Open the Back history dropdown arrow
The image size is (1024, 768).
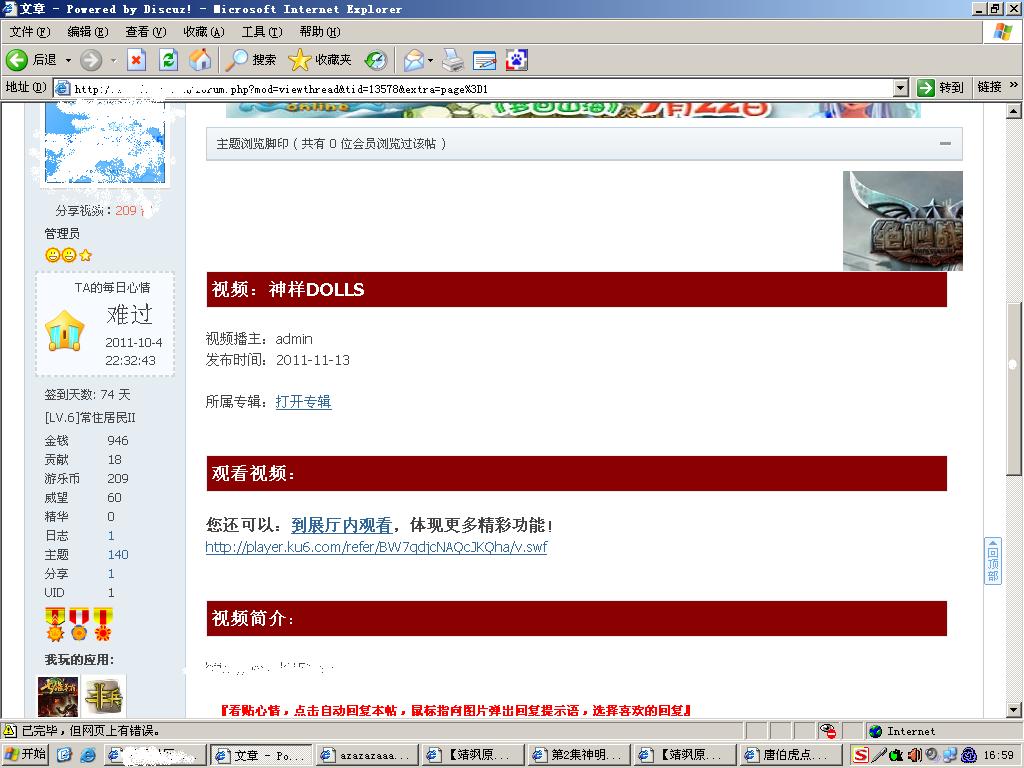pyautogui.click(x=68, y=60)
